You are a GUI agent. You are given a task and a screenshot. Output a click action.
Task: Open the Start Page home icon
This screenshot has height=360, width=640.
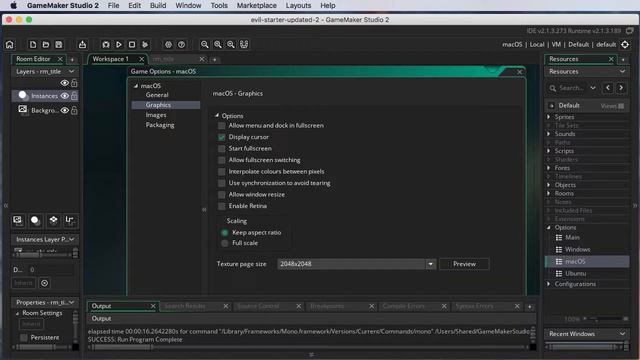point(9,44)
